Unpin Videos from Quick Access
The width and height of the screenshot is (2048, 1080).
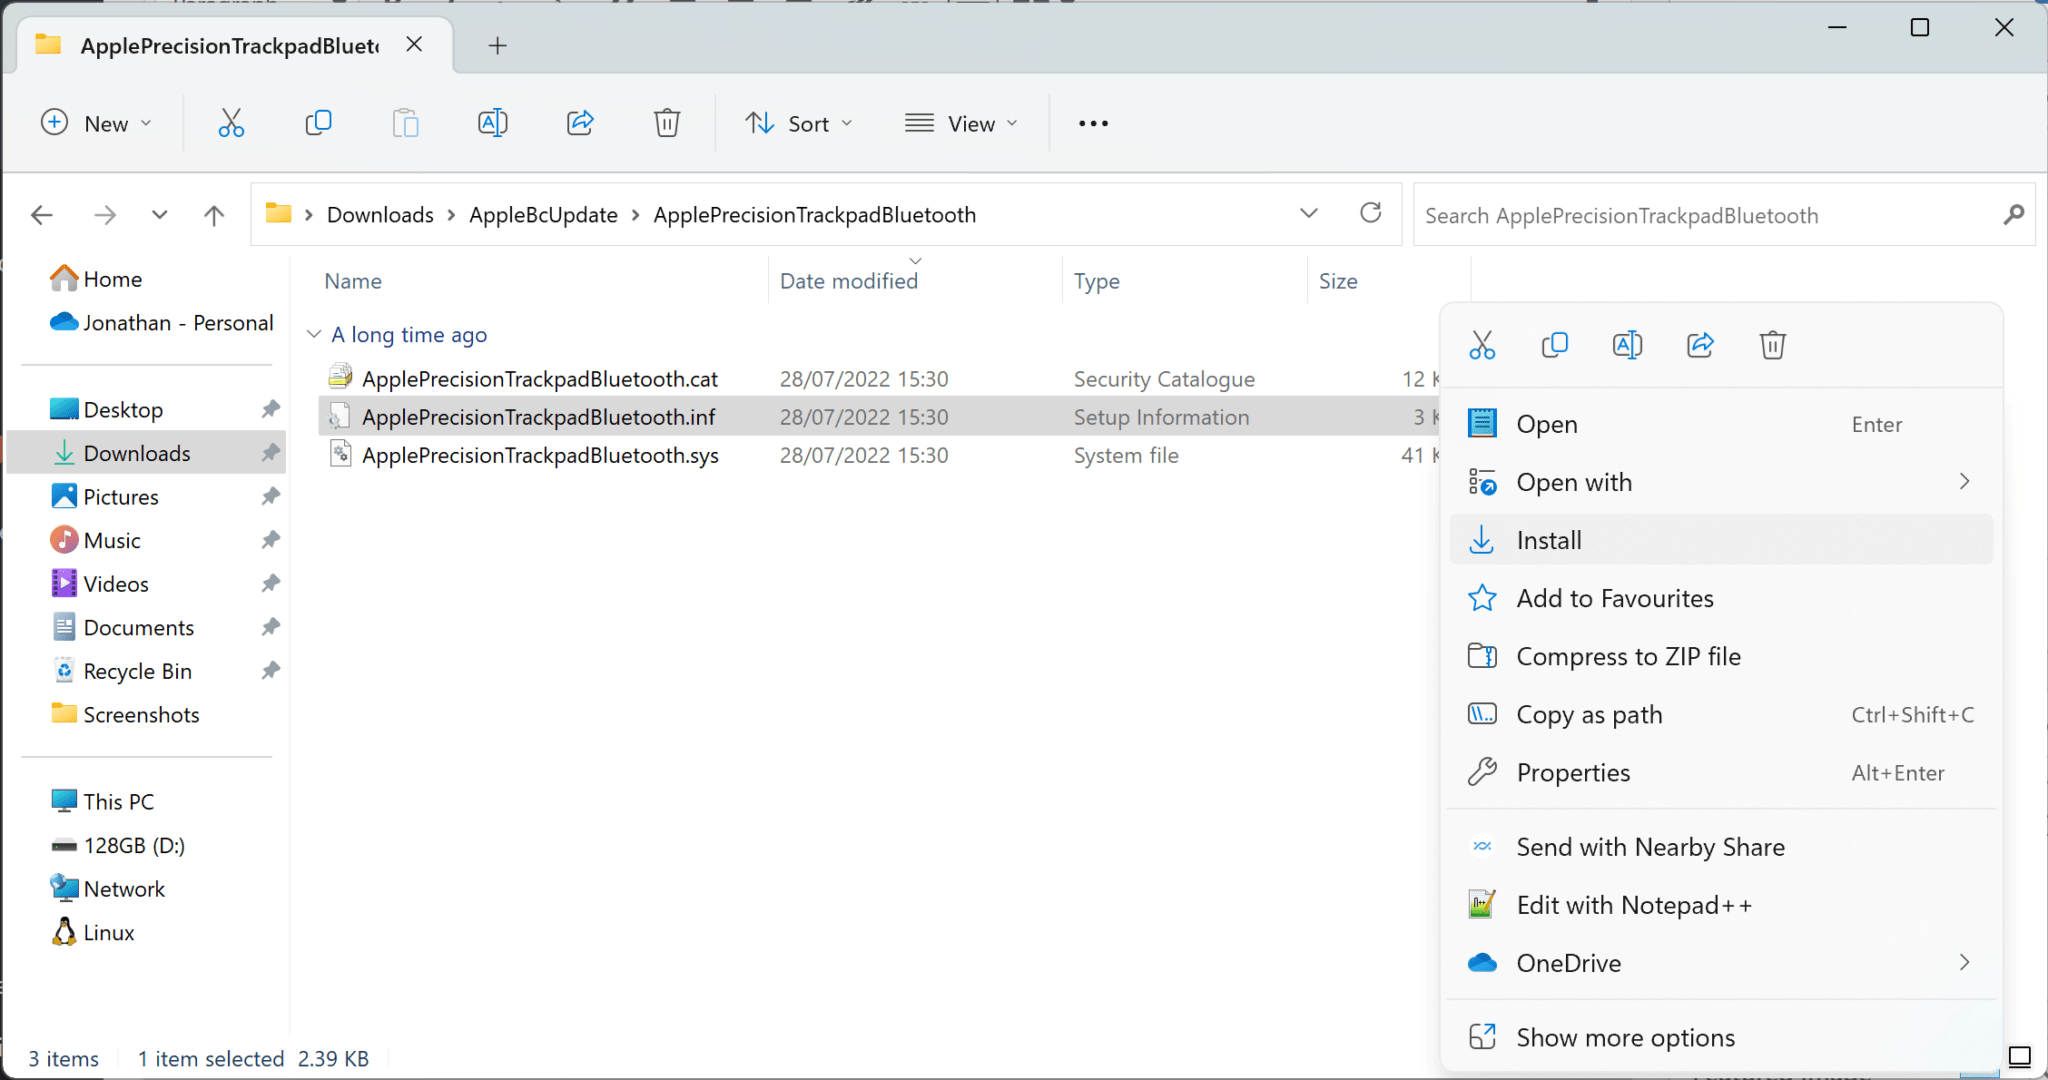click(270, 583)
